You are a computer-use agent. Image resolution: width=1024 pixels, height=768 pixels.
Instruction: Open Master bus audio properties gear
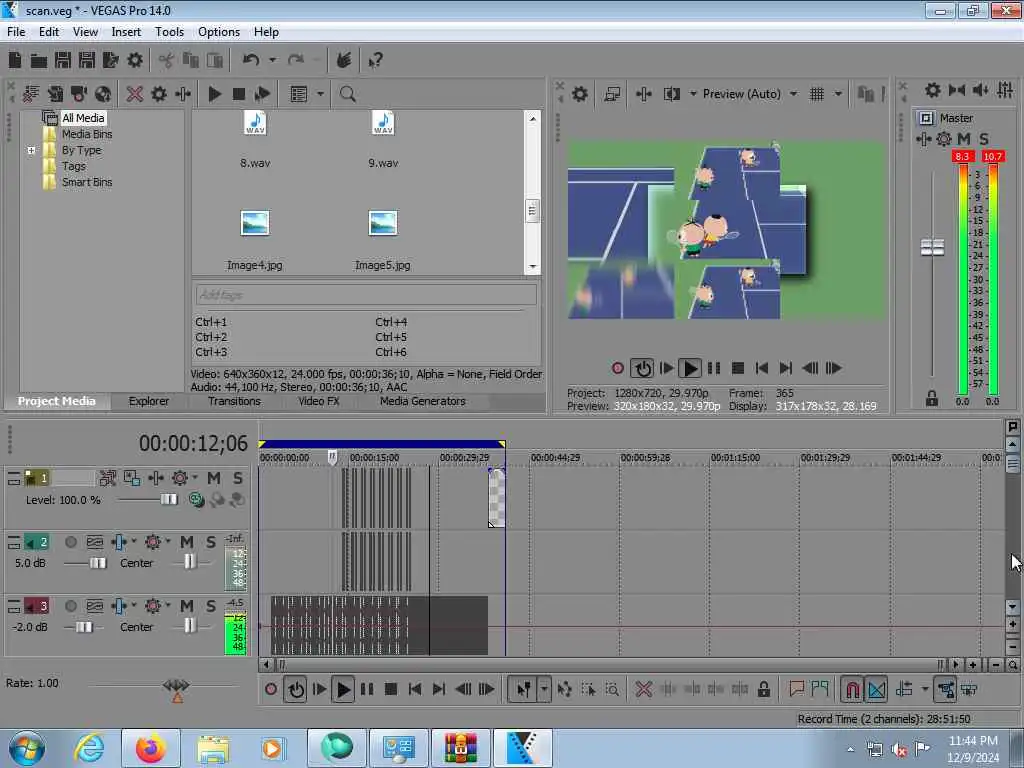(x=944, y=138)
